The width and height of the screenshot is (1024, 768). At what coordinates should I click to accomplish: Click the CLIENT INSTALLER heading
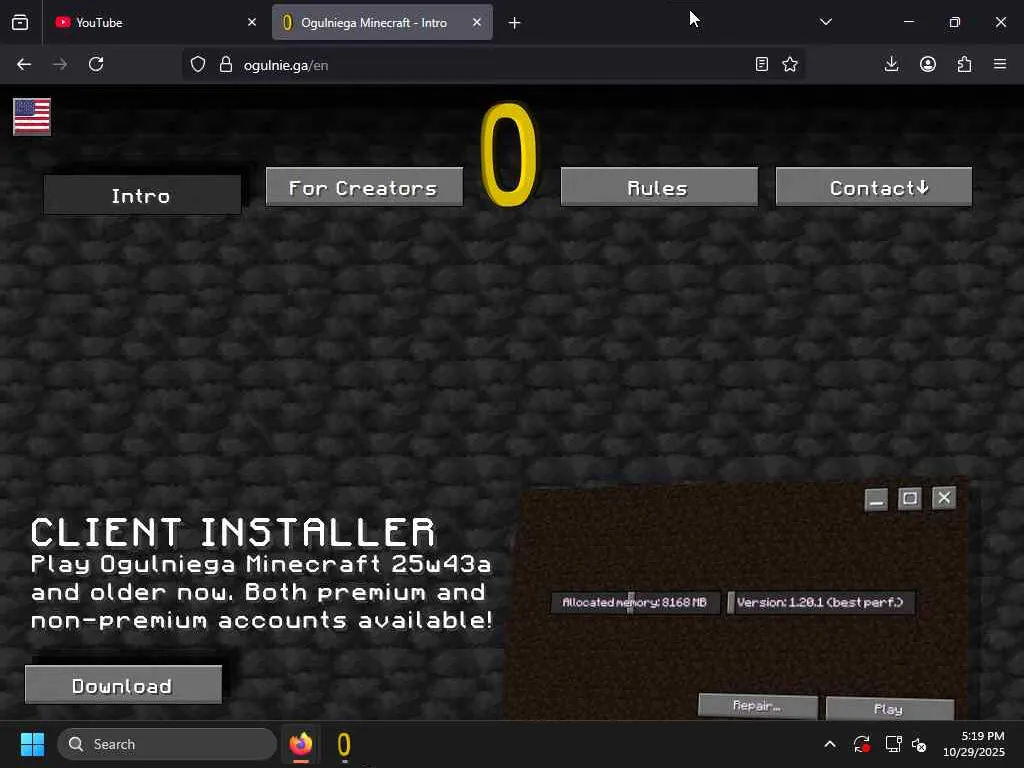pyautogui.click(x=232, y=532)
